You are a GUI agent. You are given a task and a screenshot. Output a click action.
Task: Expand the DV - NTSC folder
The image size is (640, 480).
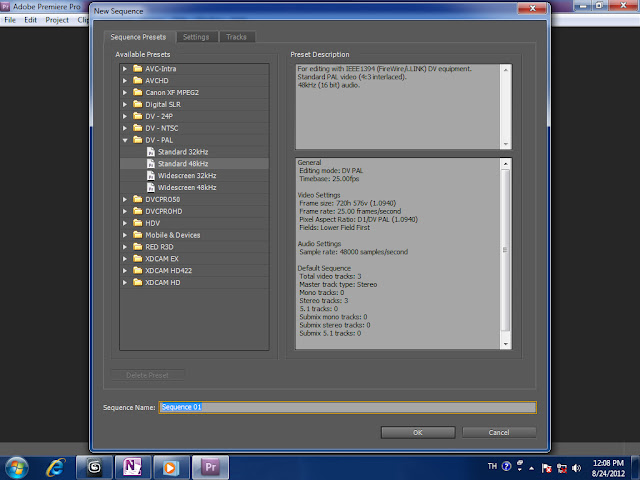click(x=125, y=128)
